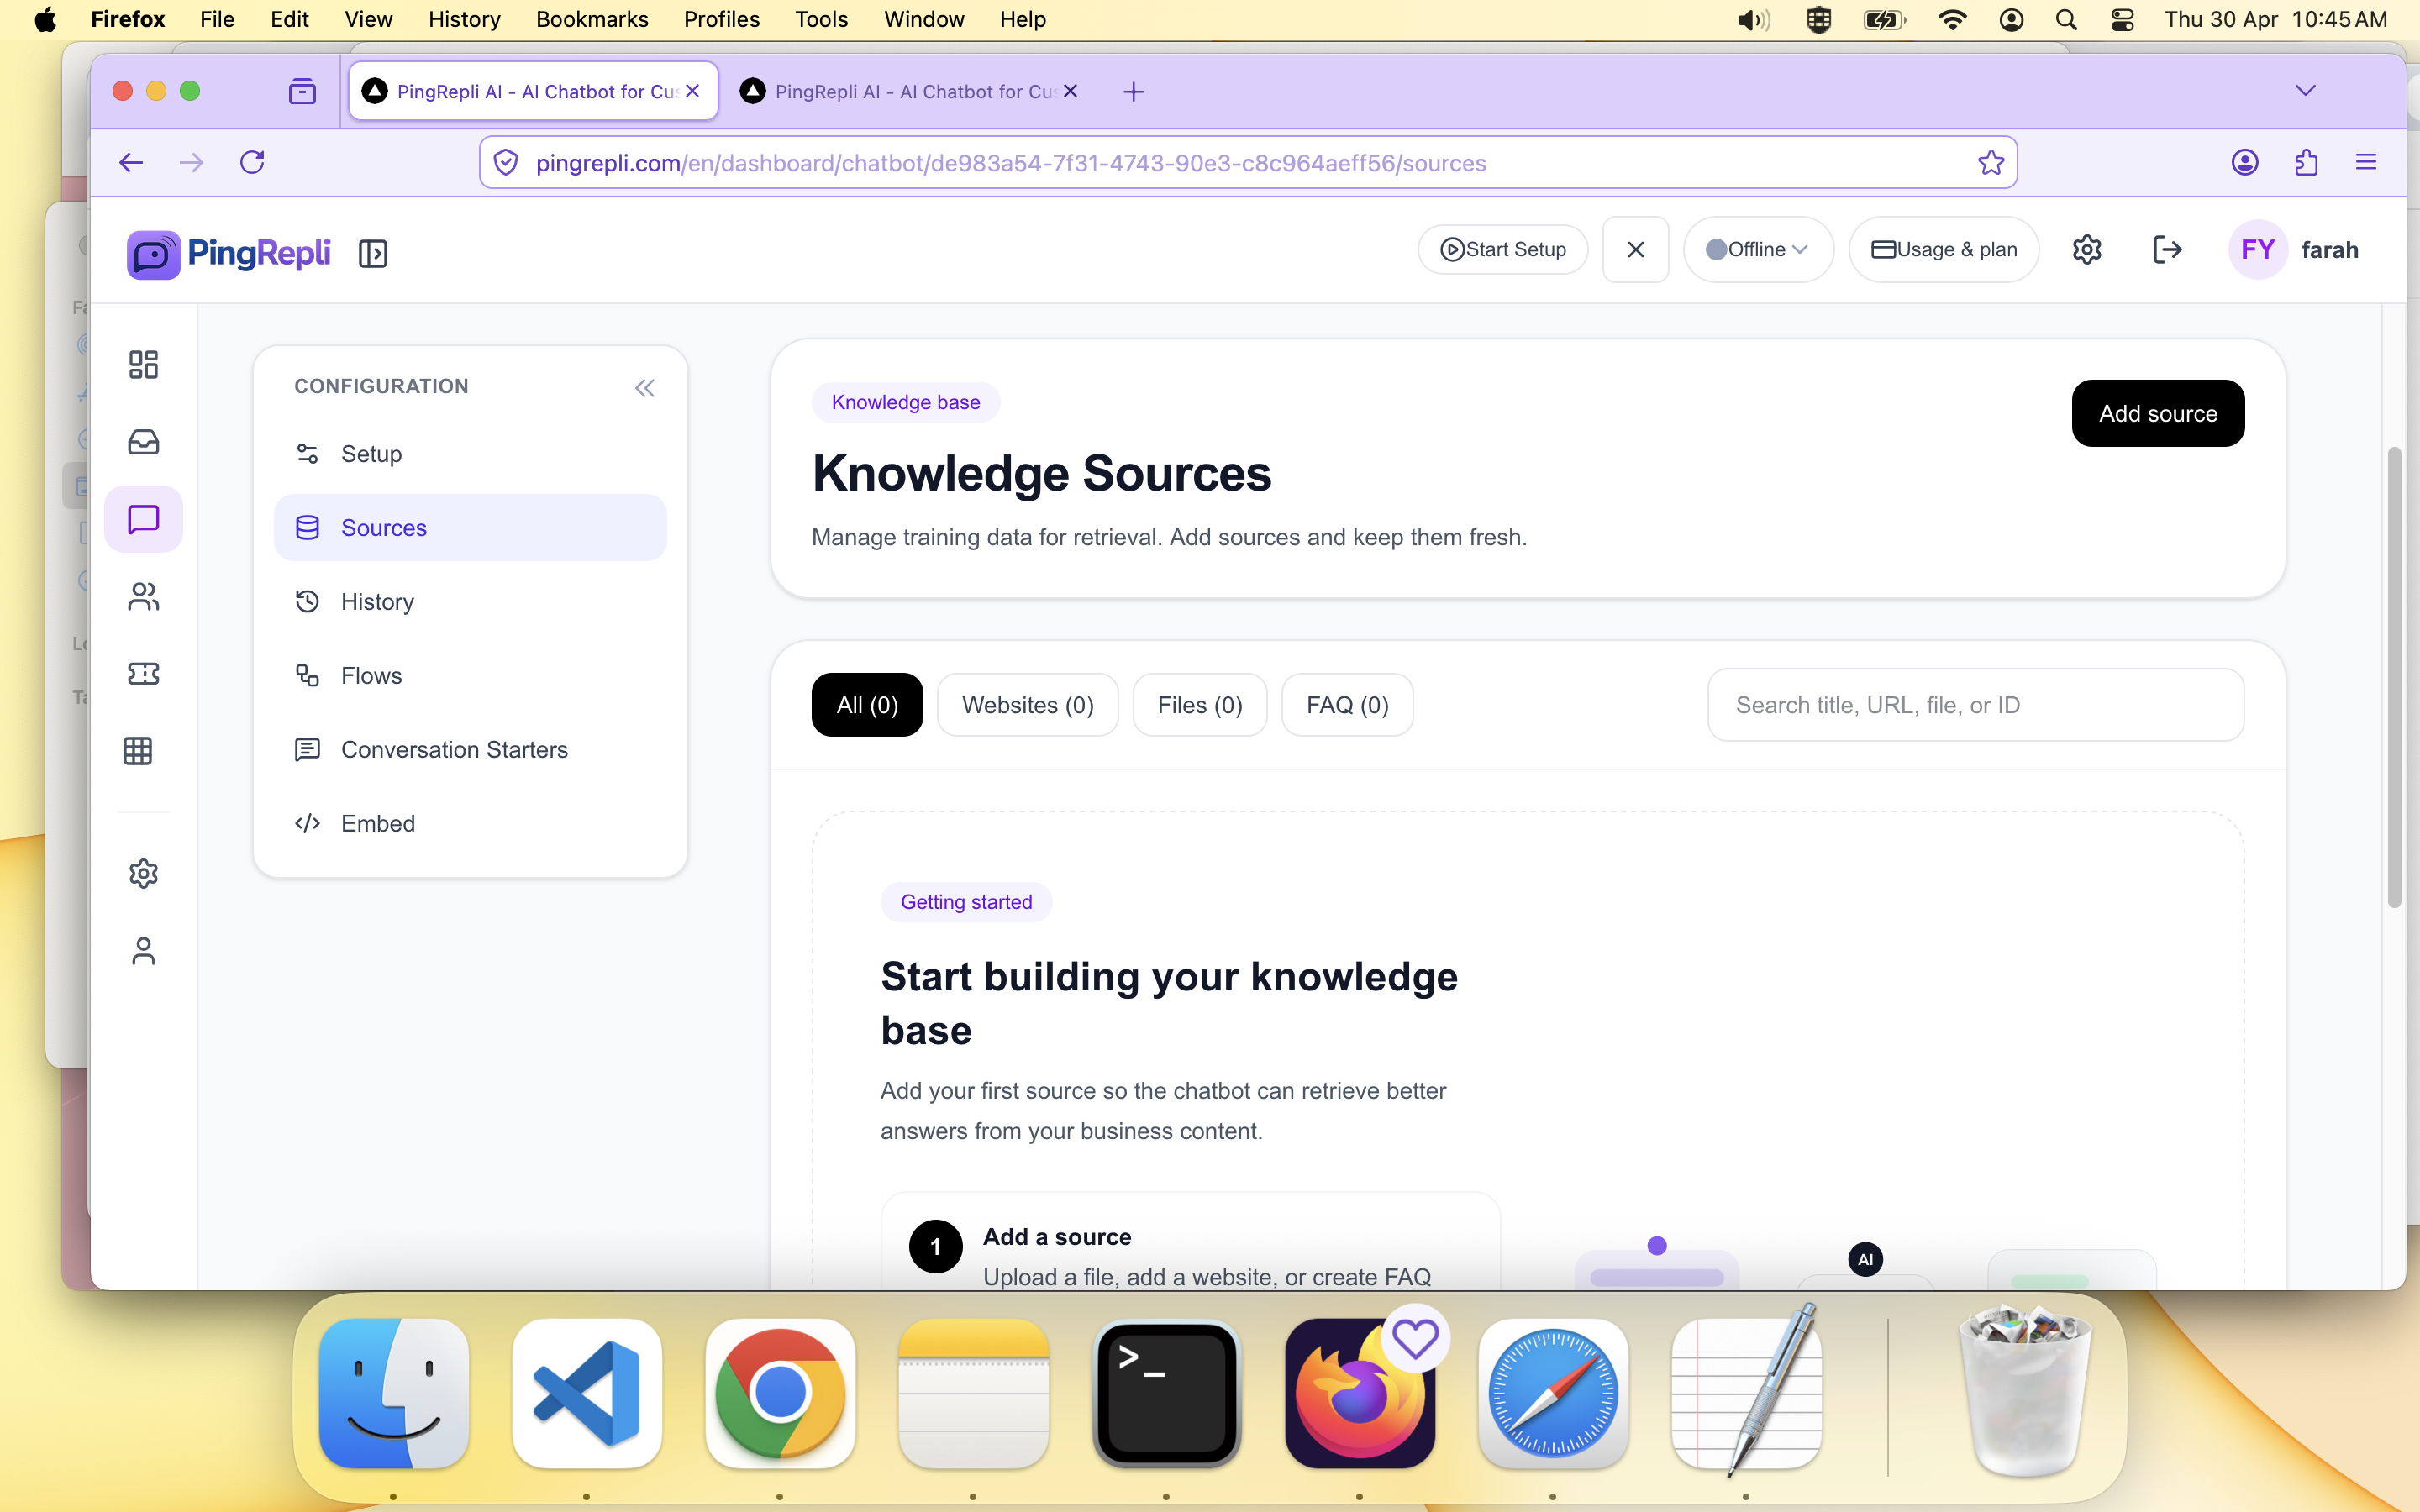2420x1512 pixels.
Task: Reload the page in Firefox
Action: pyautogui.click(x=252, y=162)
